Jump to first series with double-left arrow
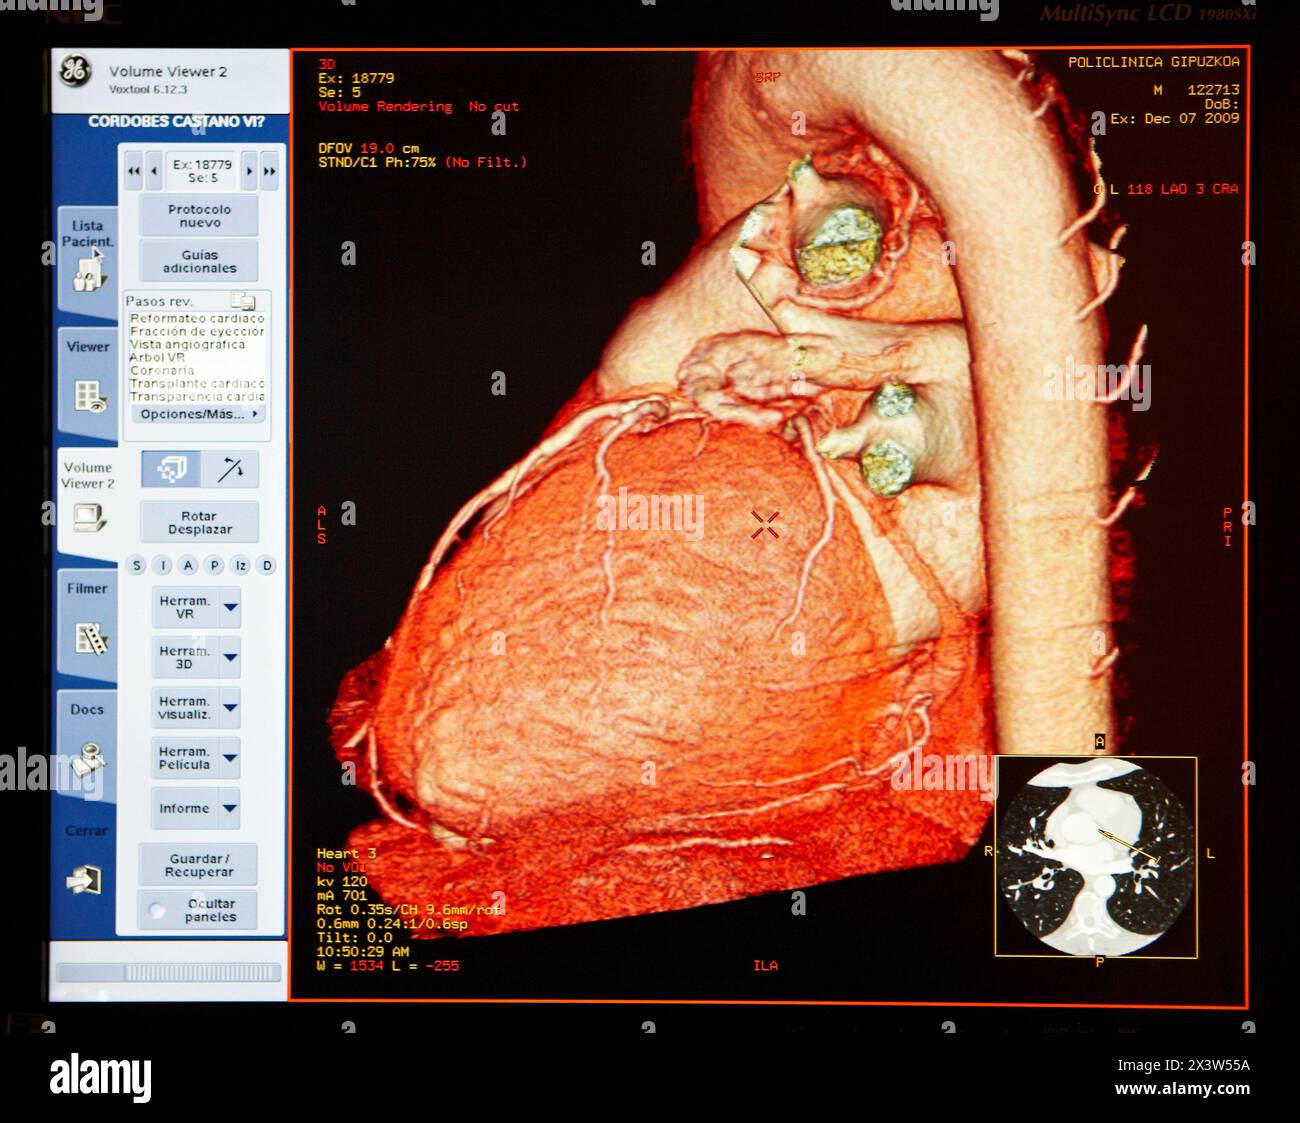Image resolution: width=1300 pixels, height=1123 pixels. (134, 171)
